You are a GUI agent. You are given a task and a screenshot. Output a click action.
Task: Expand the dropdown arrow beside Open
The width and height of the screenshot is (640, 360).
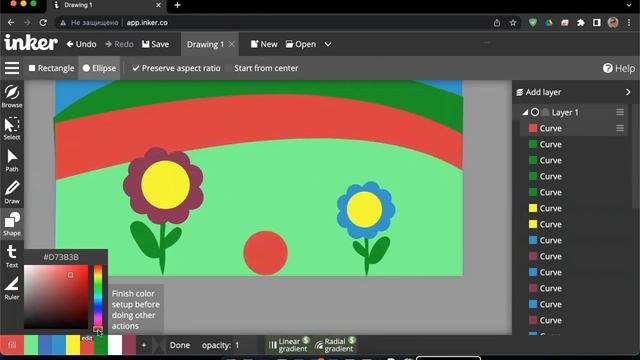coord(328,44)
